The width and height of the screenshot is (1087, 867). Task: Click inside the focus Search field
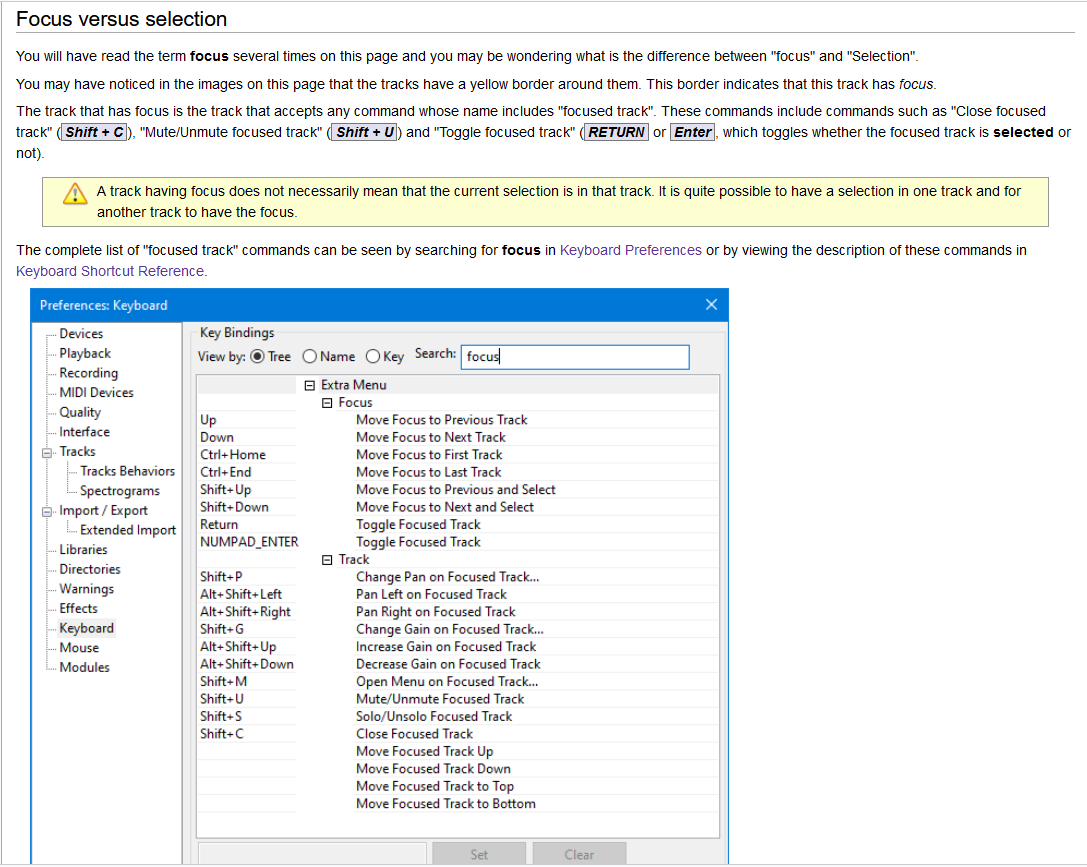(x=575, y=357)
